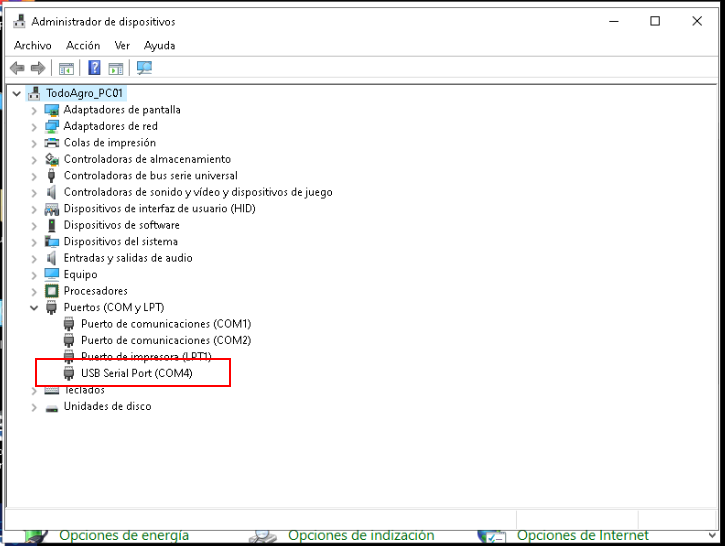Viewport: 725px width, 546px height.
Task: Select USB Serial Port (COM4) text
Action: click(137, 373)
